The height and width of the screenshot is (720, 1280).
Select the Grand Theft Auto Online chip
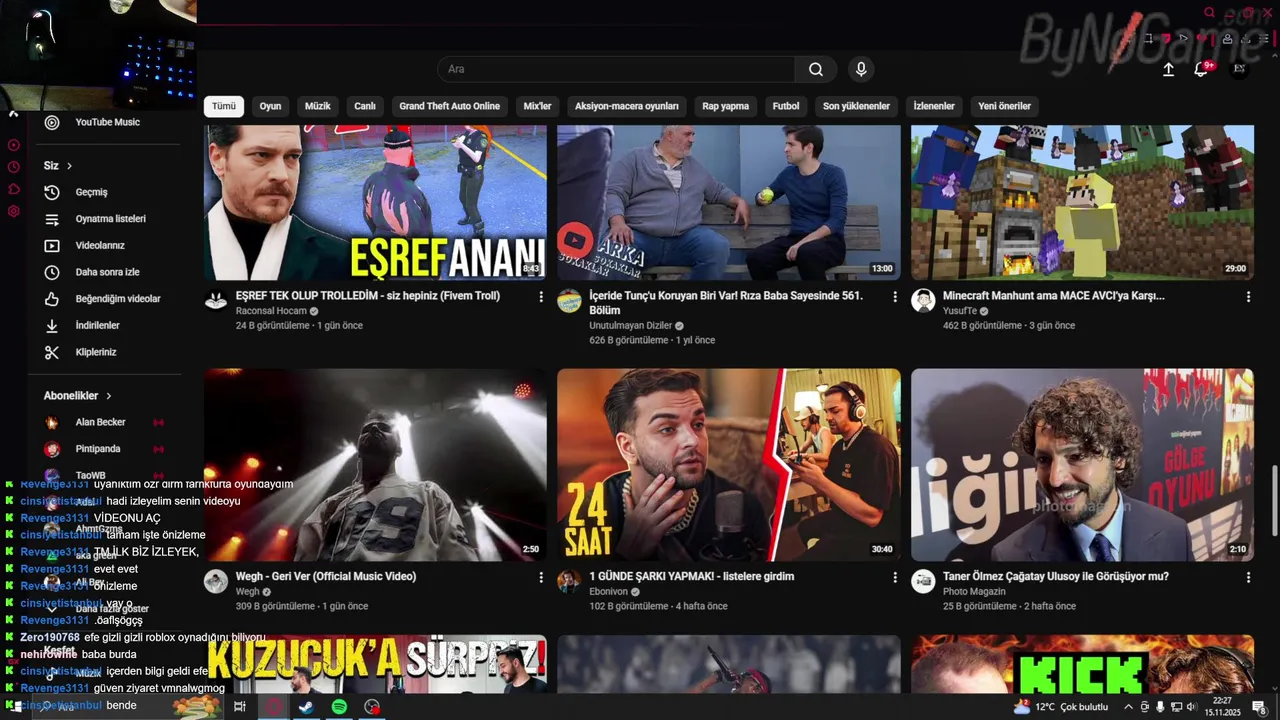(449, 106)
